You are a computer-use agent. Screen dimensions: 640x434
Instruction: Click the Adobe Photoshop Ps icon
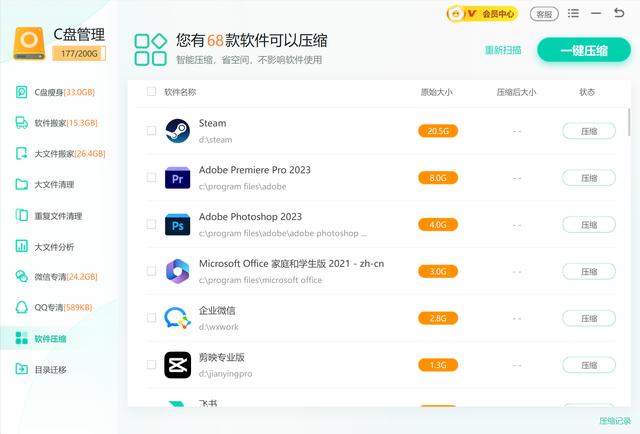178,225
